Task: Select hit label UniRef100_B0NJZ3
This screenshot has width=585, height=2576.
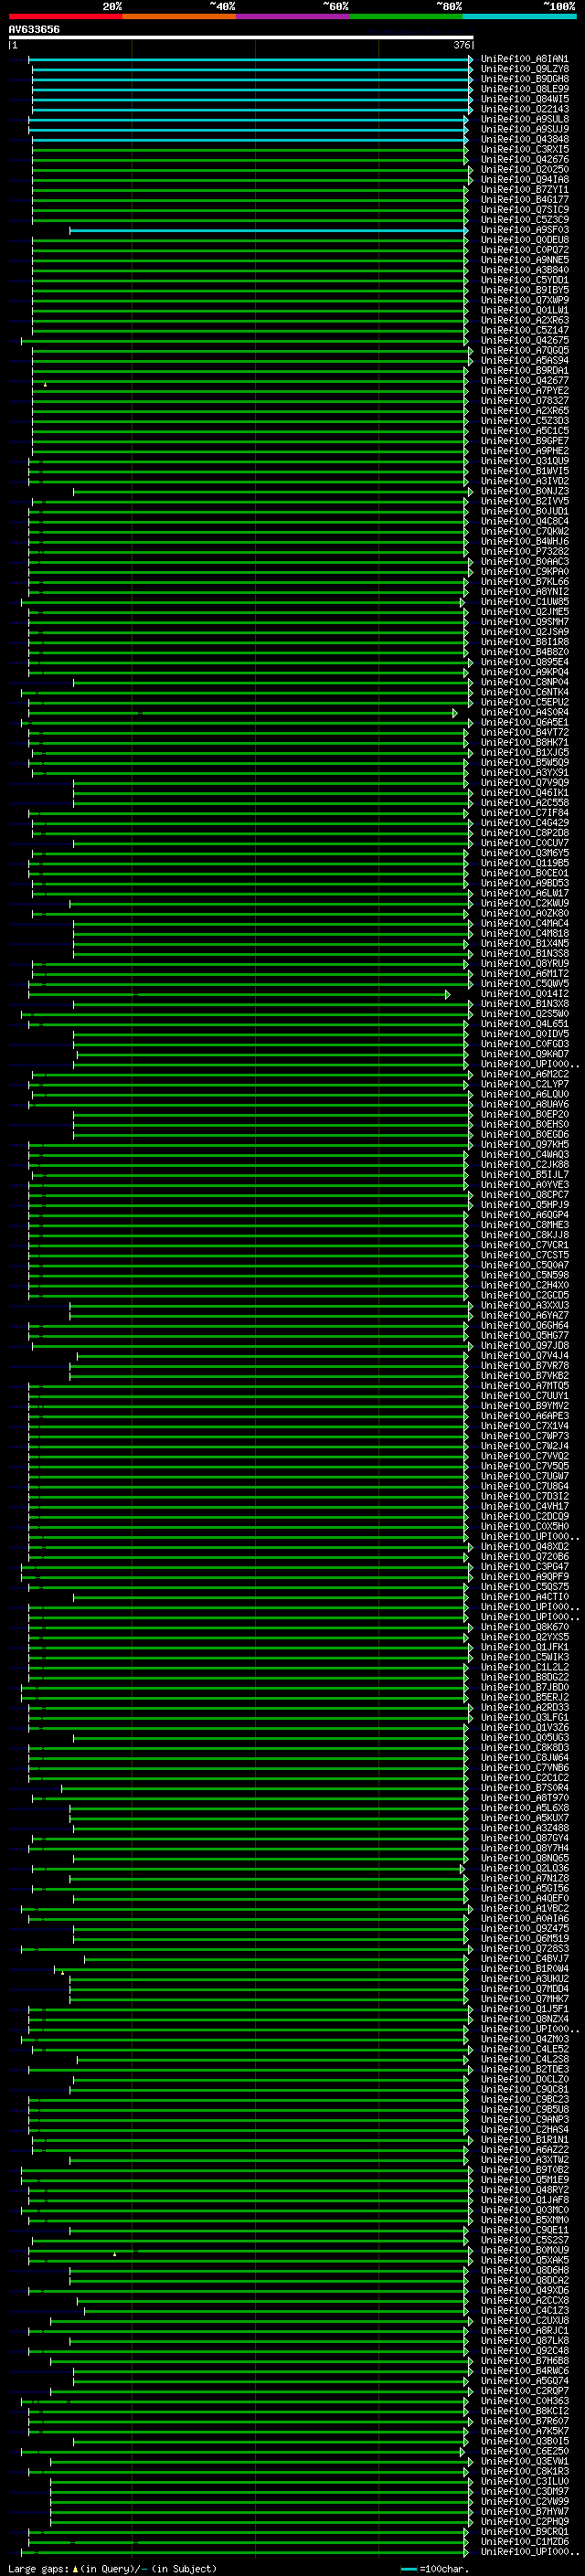Action: 525,491
